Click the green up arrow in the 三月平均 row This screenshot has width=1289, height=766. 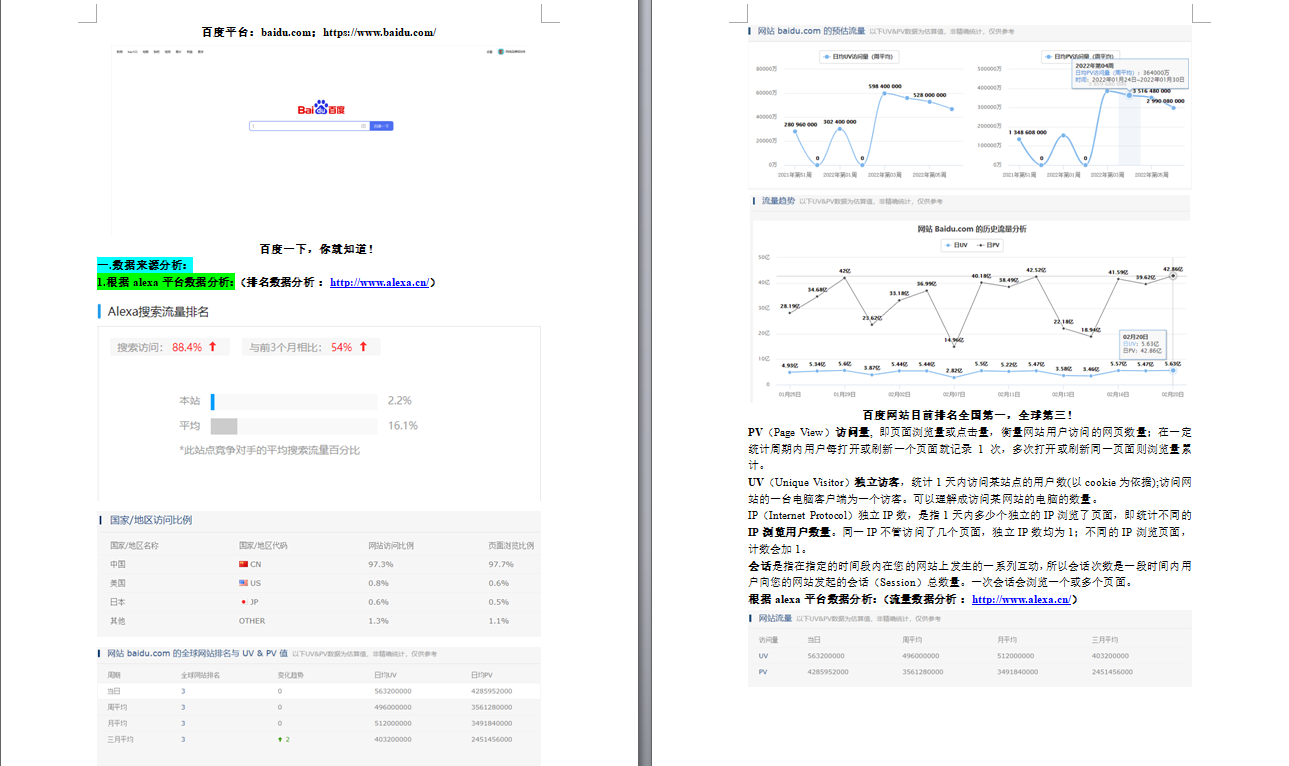(x=280, y=739)
